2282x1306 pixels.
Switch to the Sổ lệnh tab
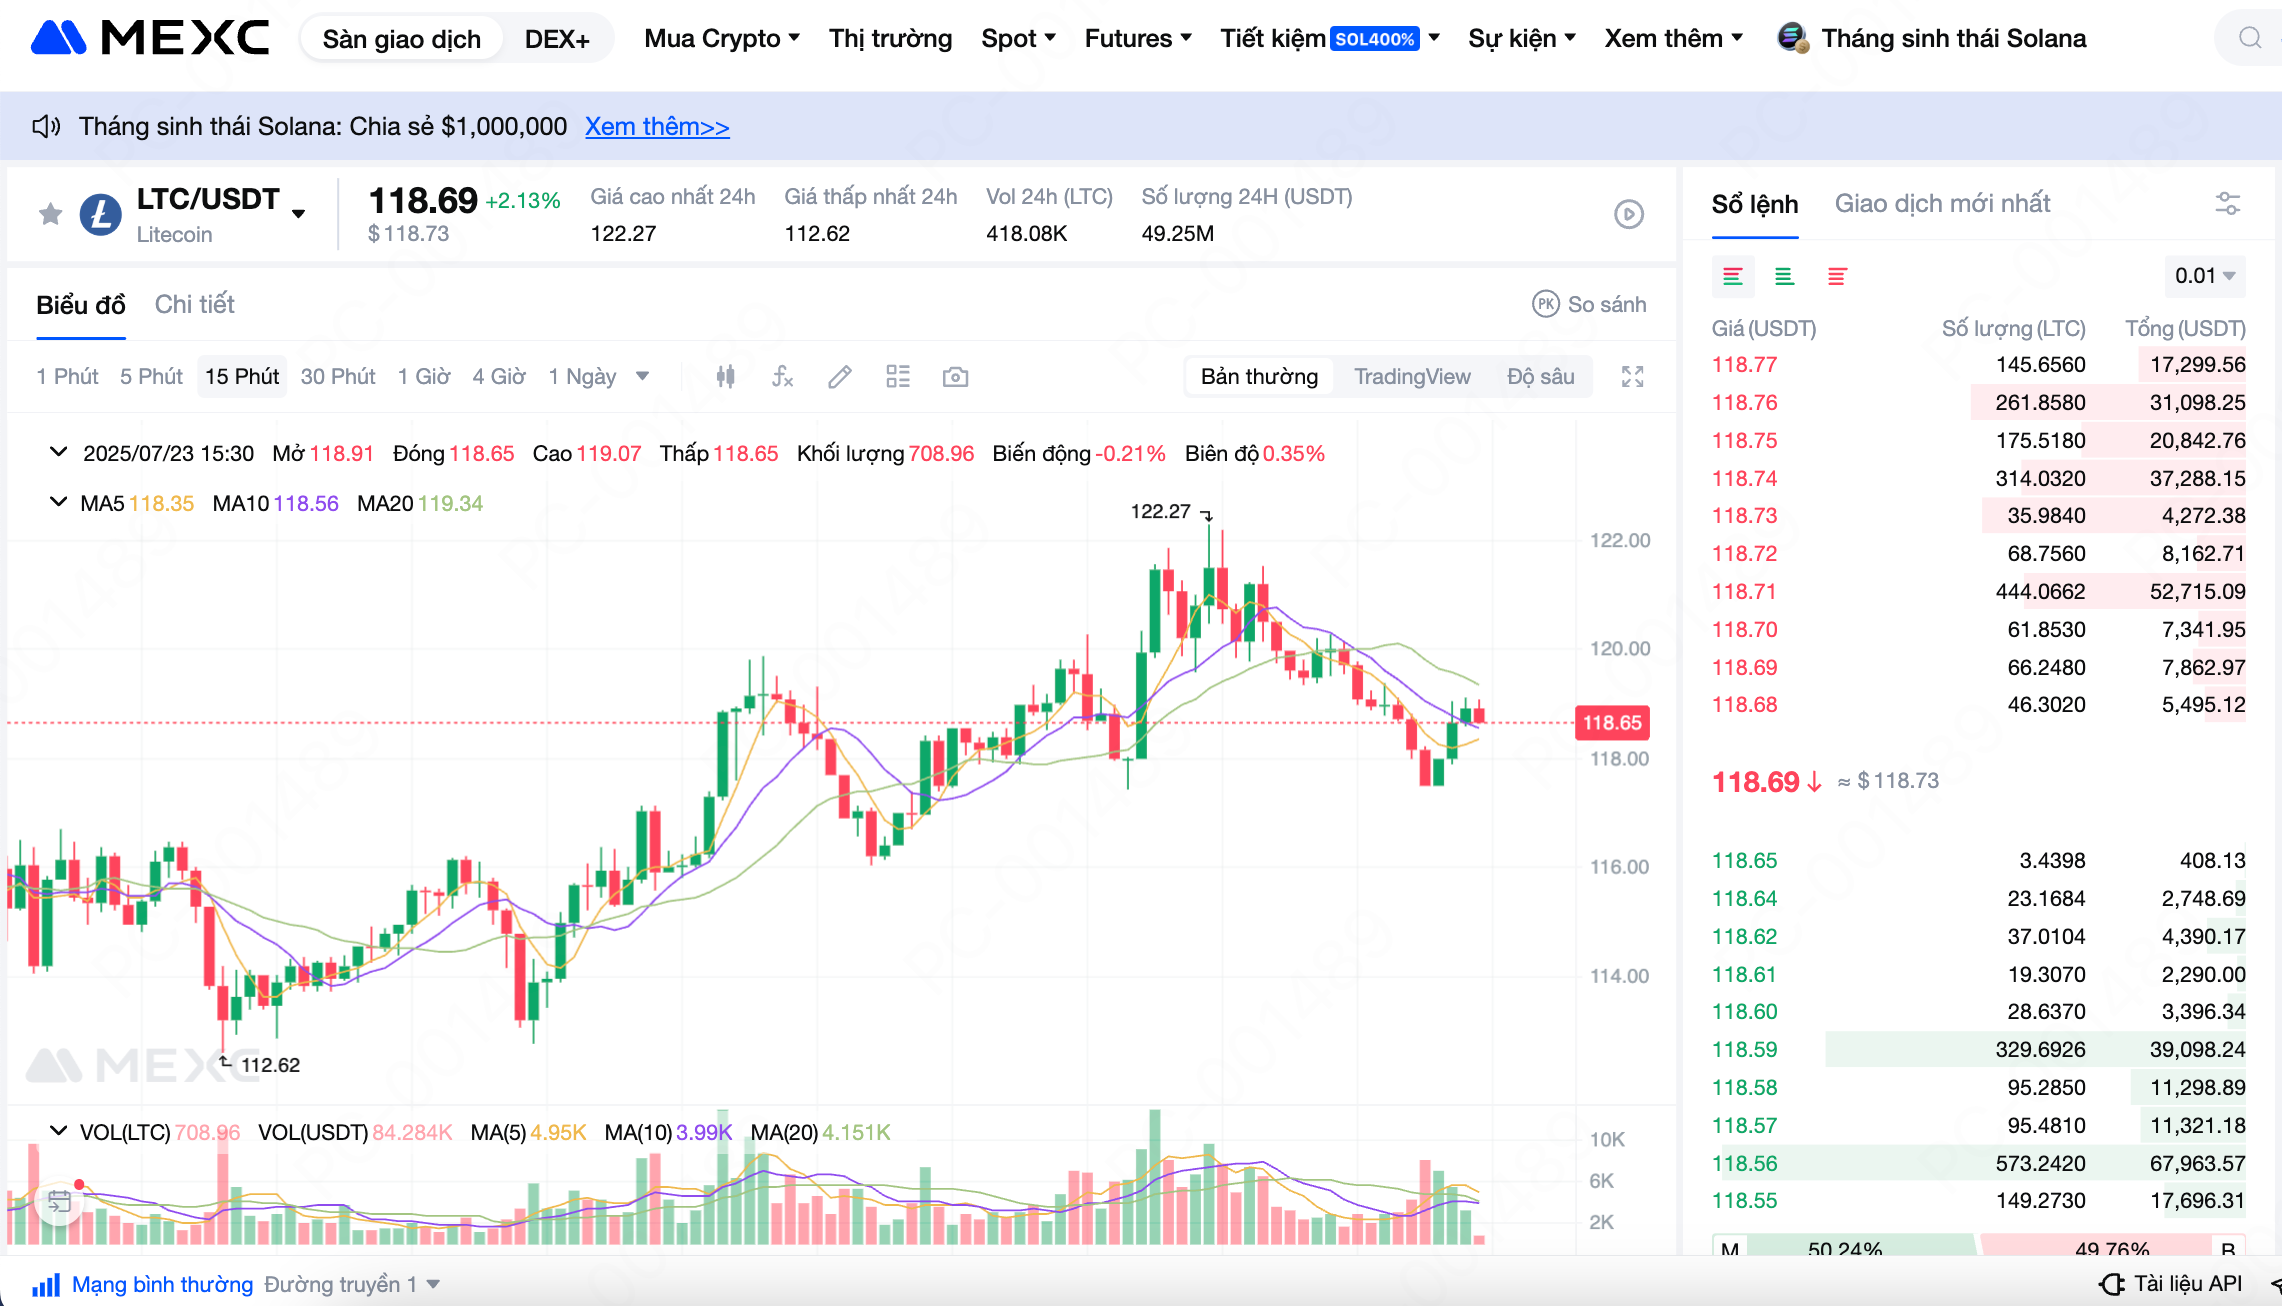click(1755, 204)
